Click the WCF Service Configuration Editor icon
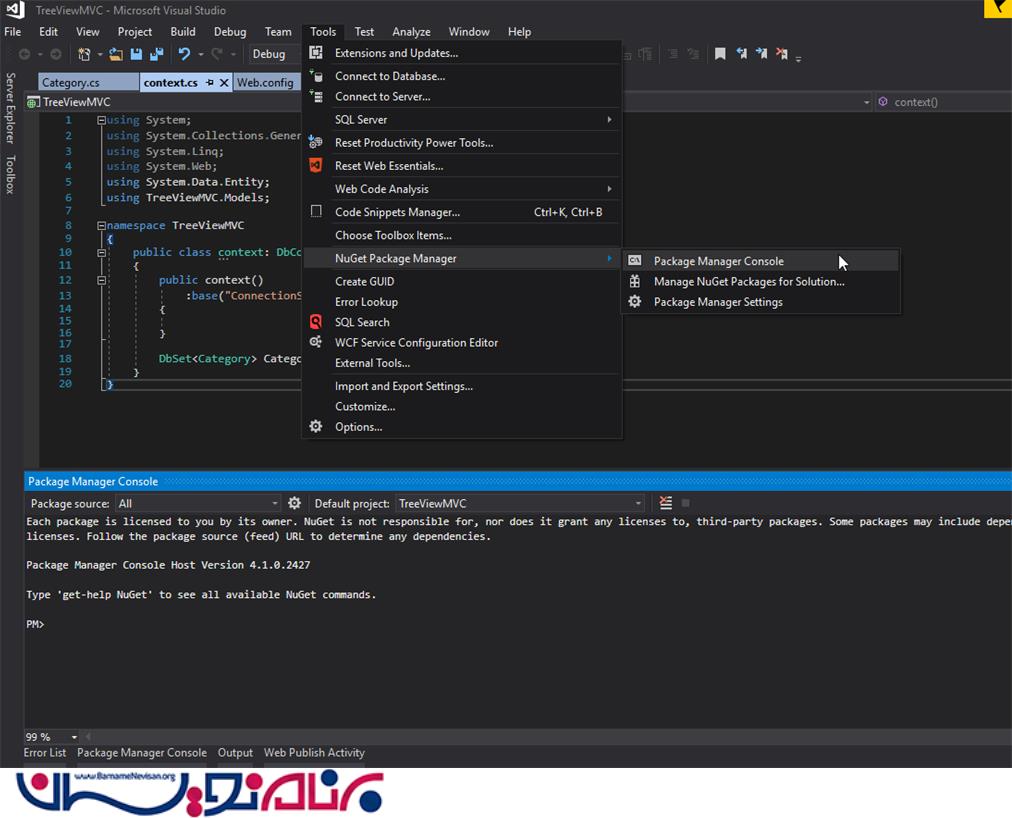1012x818 pixels. tap(316, 342)
